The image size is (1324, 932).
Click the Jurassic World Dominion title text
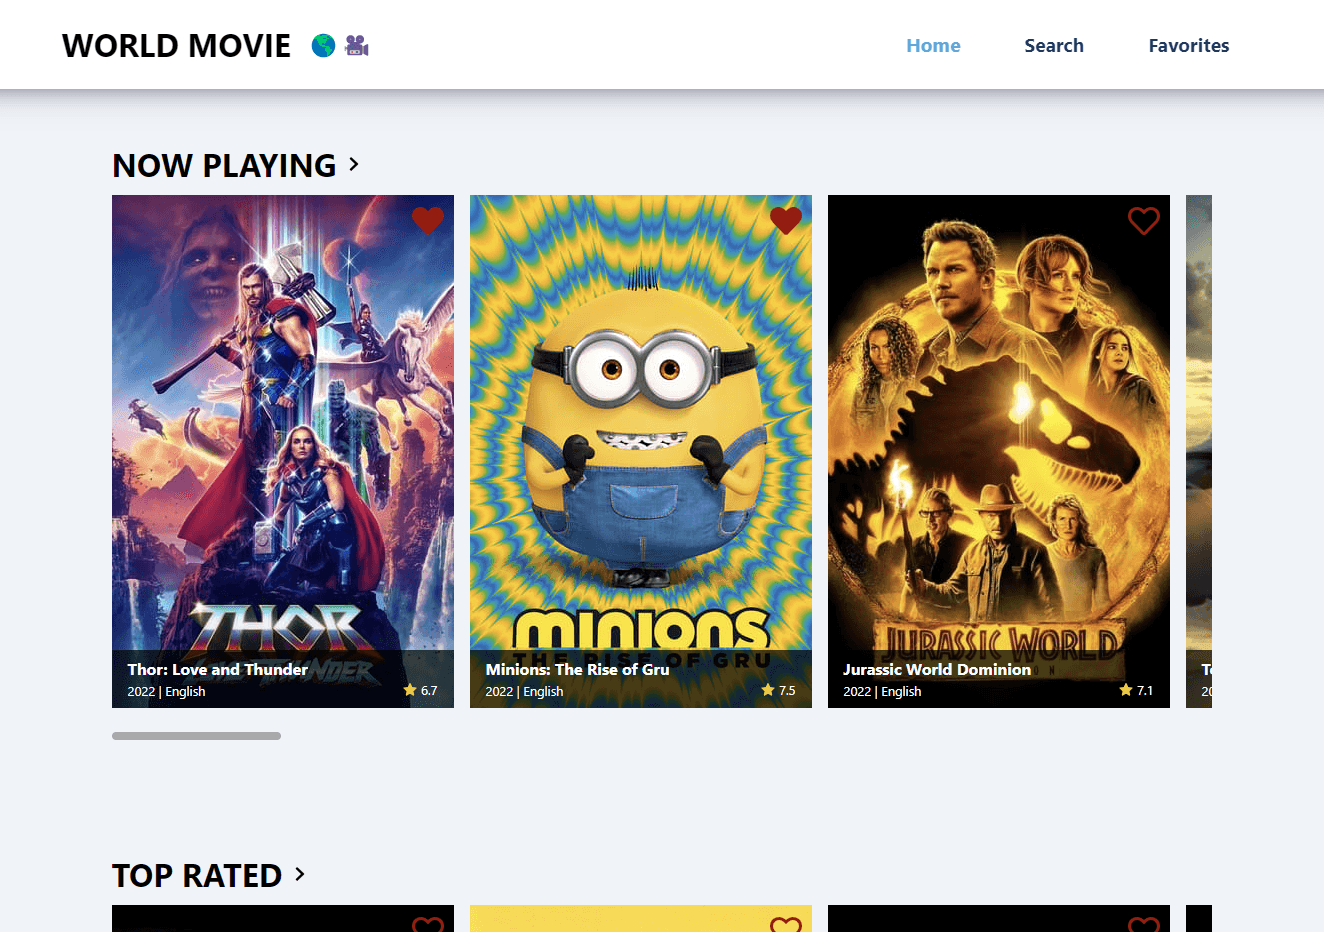click(x=937, y=669)
